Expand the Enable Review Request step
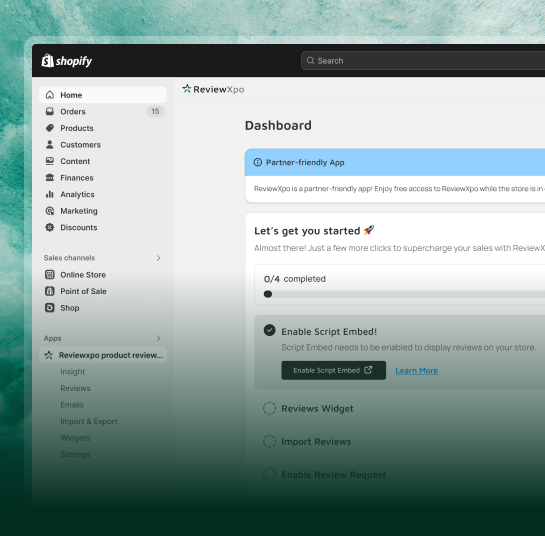 click(333, 474)
